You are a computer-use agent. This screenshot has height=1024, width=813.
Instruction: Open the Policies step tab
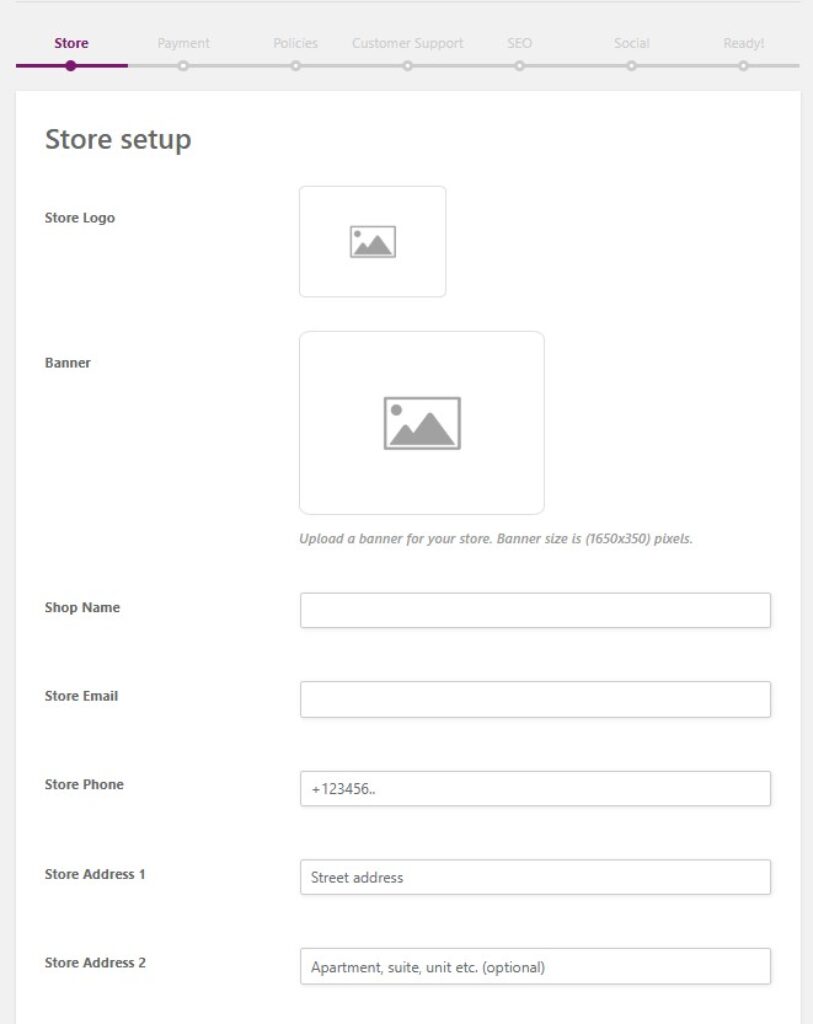pos(295,43)
